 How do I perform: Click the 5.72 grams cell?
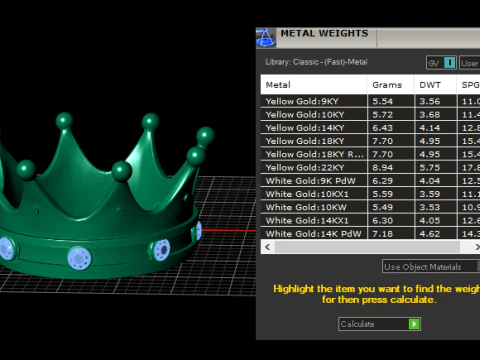tap(391, 114)
